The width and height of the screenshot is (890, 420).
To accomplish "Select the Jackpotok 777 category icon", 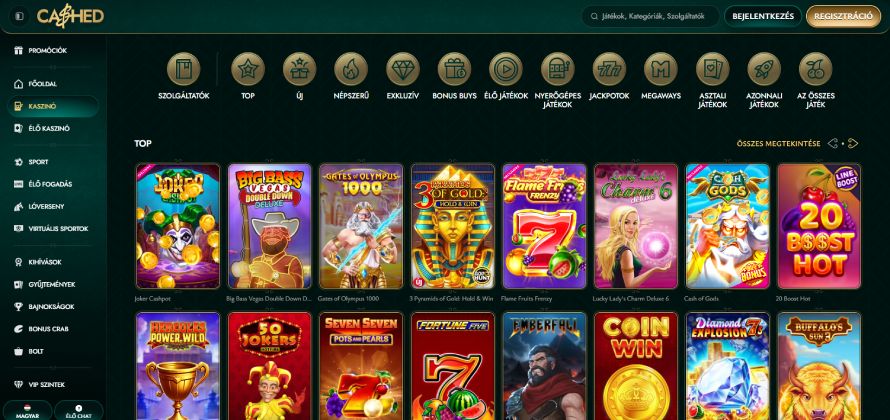I will click(x=609, y=69).
